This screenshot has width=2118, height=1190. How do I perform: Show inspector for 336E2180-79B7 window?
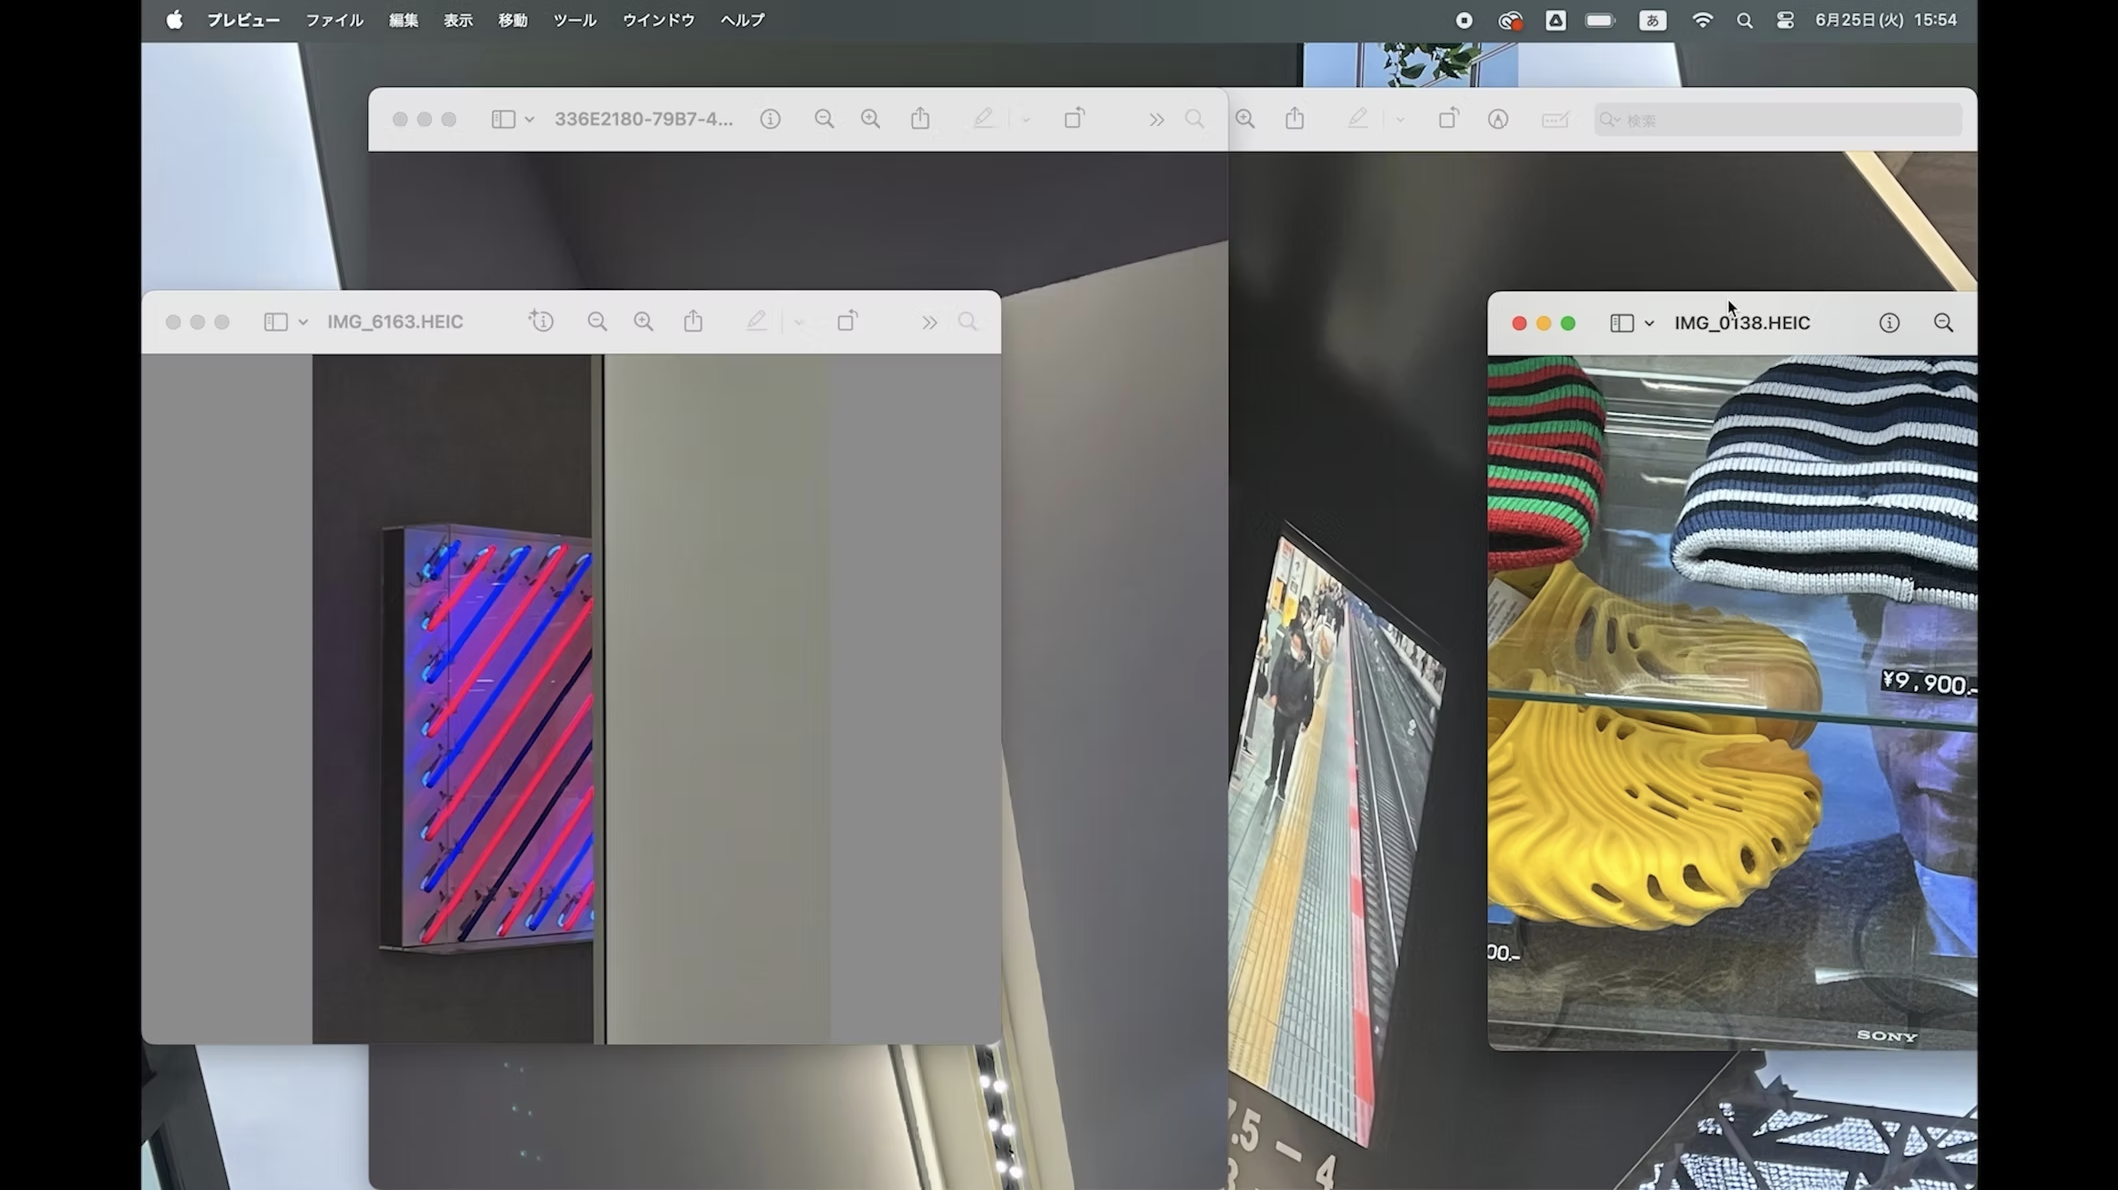[x=770, y=119]
